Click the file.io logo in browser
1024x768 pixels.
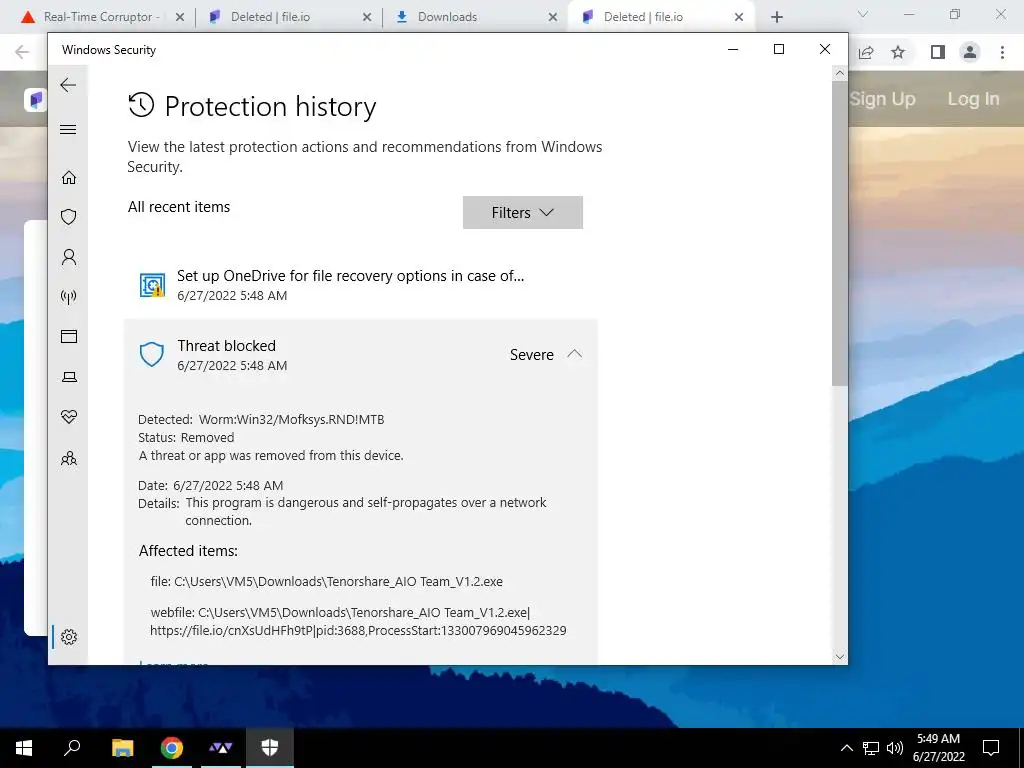(36, 99)
